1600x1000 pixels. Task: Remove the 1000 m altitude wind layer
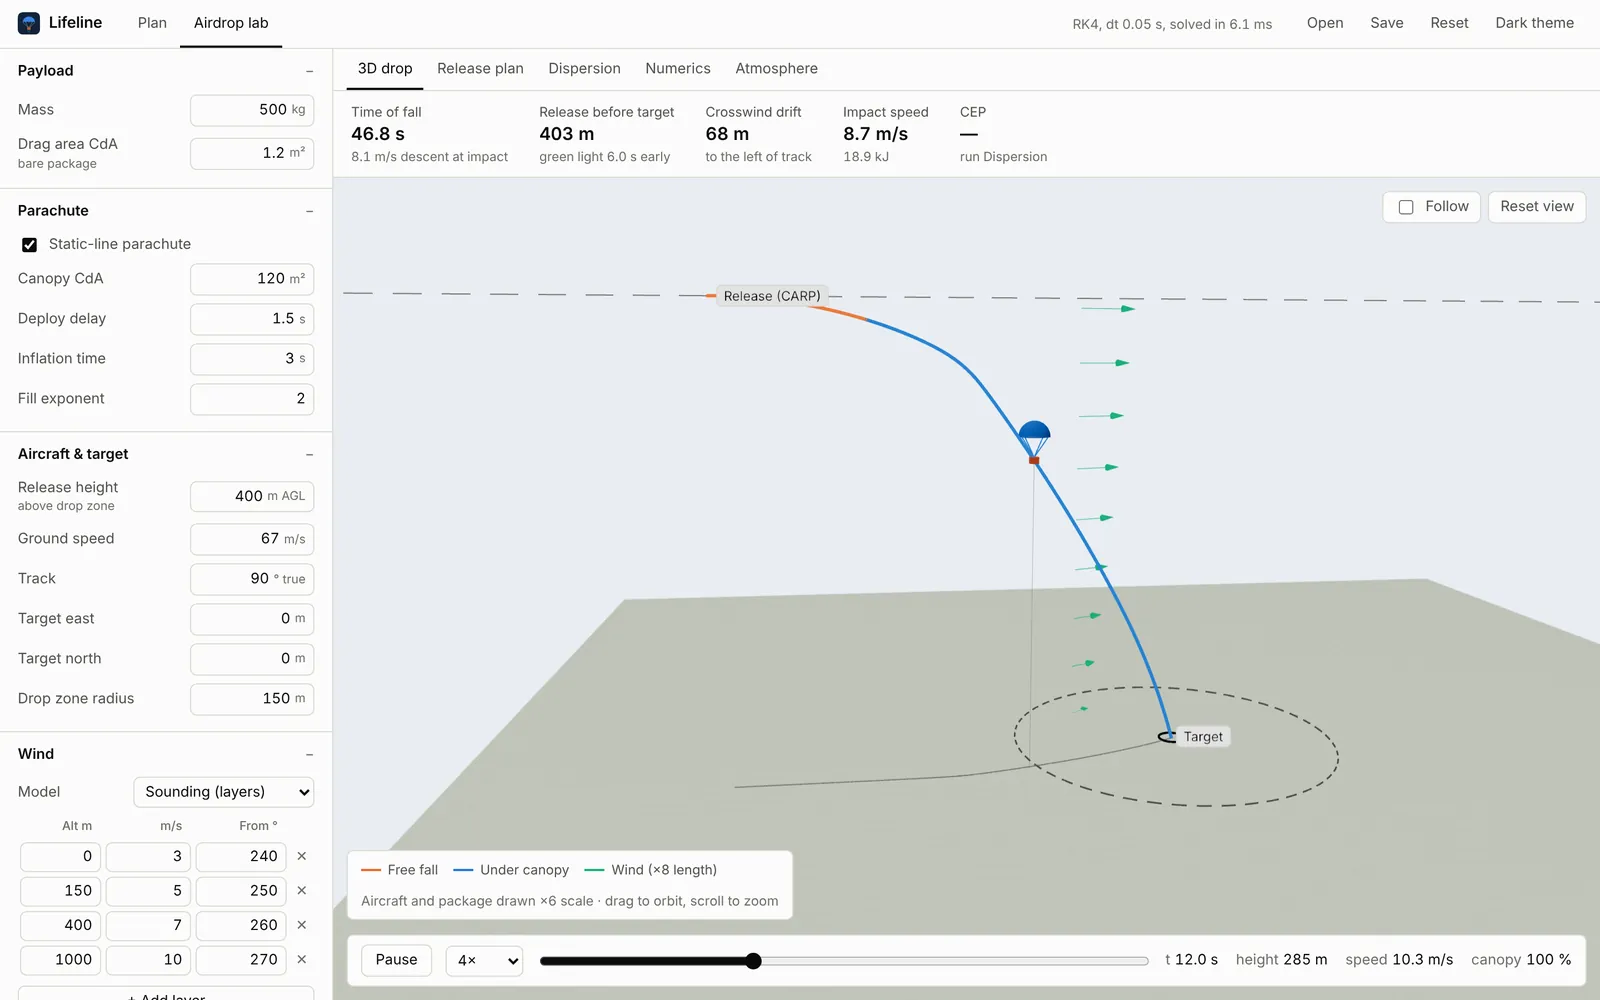(302, 959)
